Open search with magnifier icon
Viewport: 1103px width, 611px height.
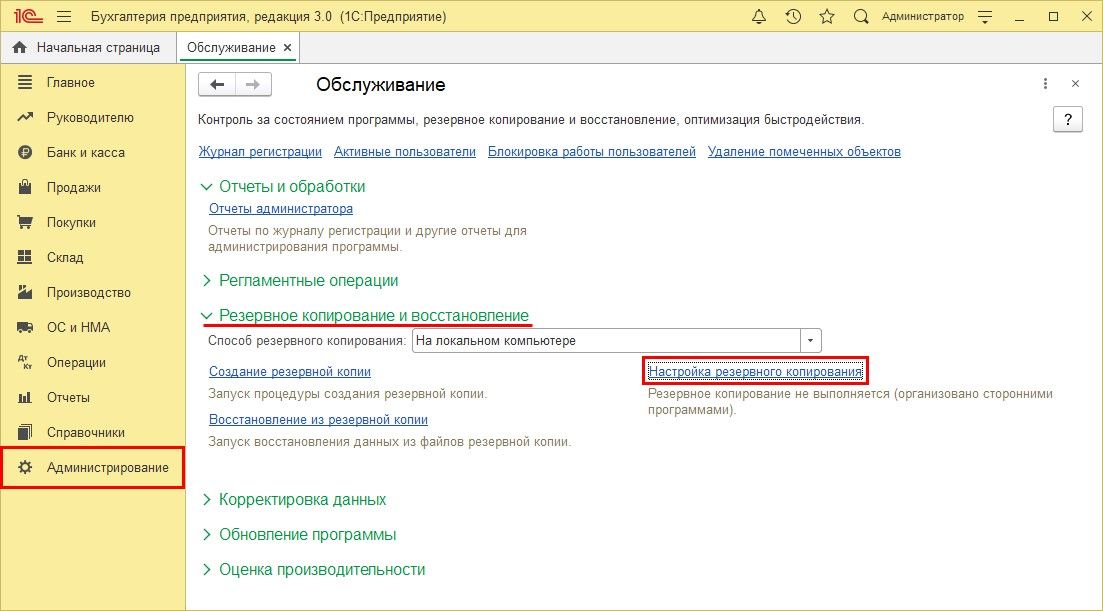point(860,17)
